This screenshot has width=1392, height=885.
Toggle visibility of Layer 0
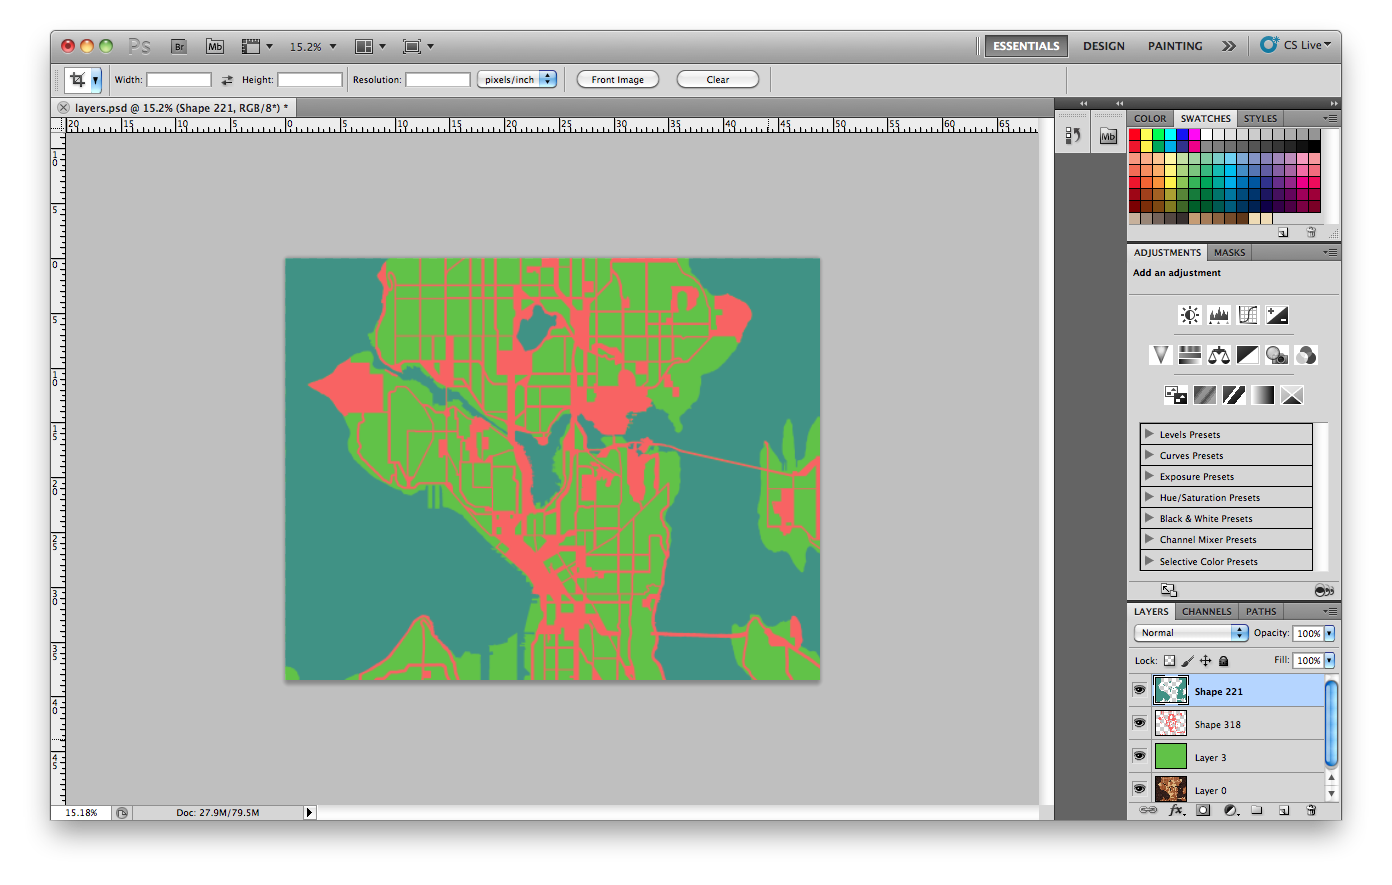click(x=1139, y=789)
